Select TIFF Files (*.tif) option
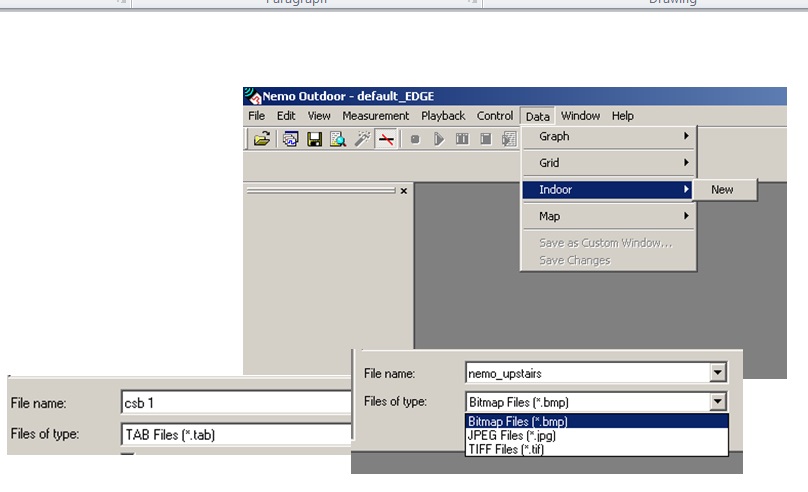This screenshot has width=808, height=492. [x=597, y=449]
